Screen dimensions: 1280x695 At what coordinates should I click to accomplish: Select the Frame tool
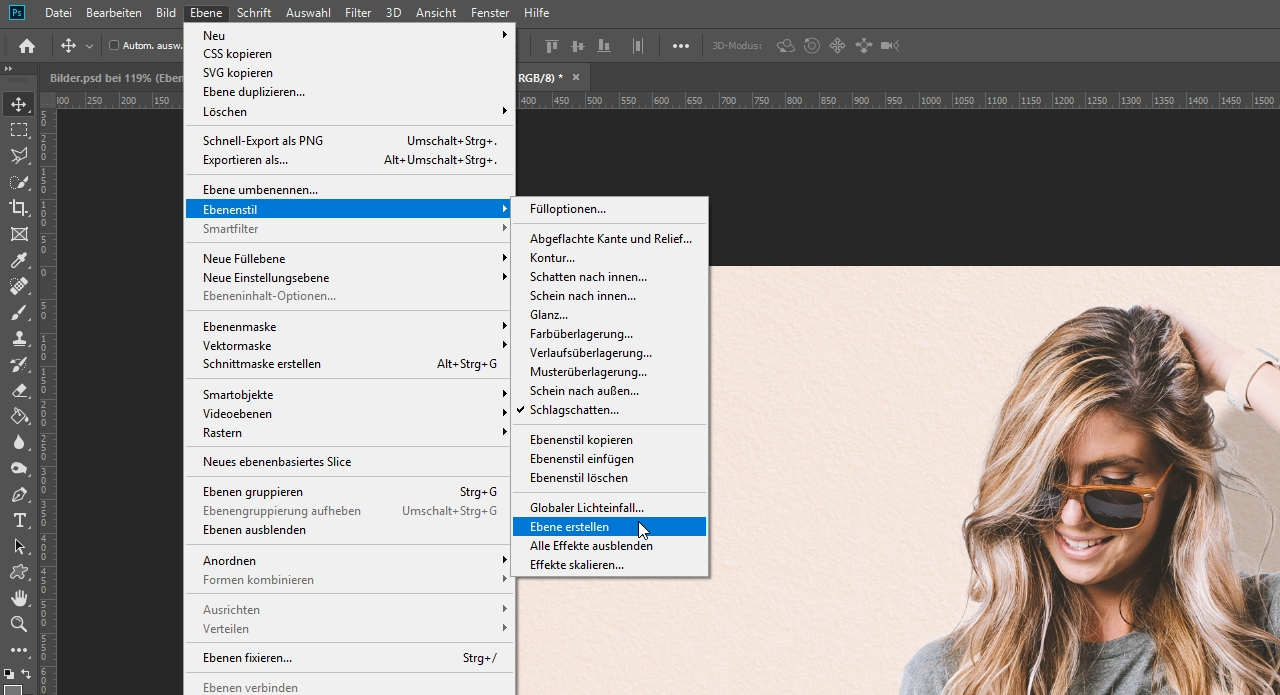[19, 234]
